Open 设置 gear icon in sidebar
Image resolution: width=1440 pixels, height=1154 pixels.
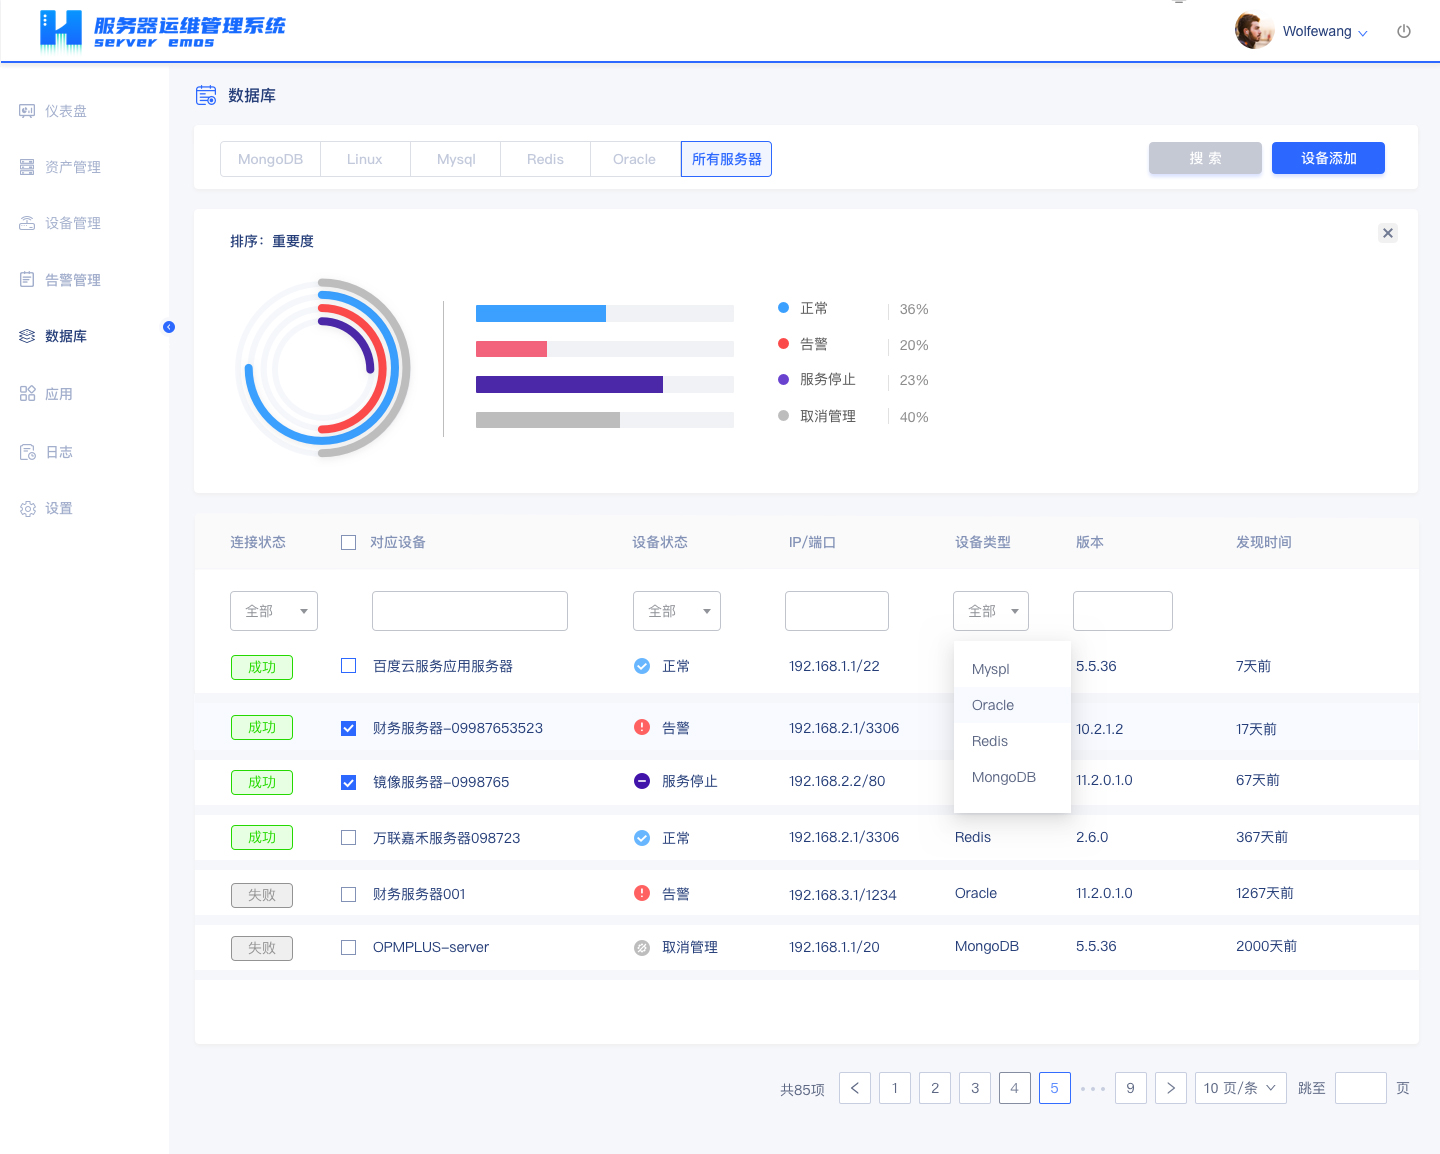(27, 509)
